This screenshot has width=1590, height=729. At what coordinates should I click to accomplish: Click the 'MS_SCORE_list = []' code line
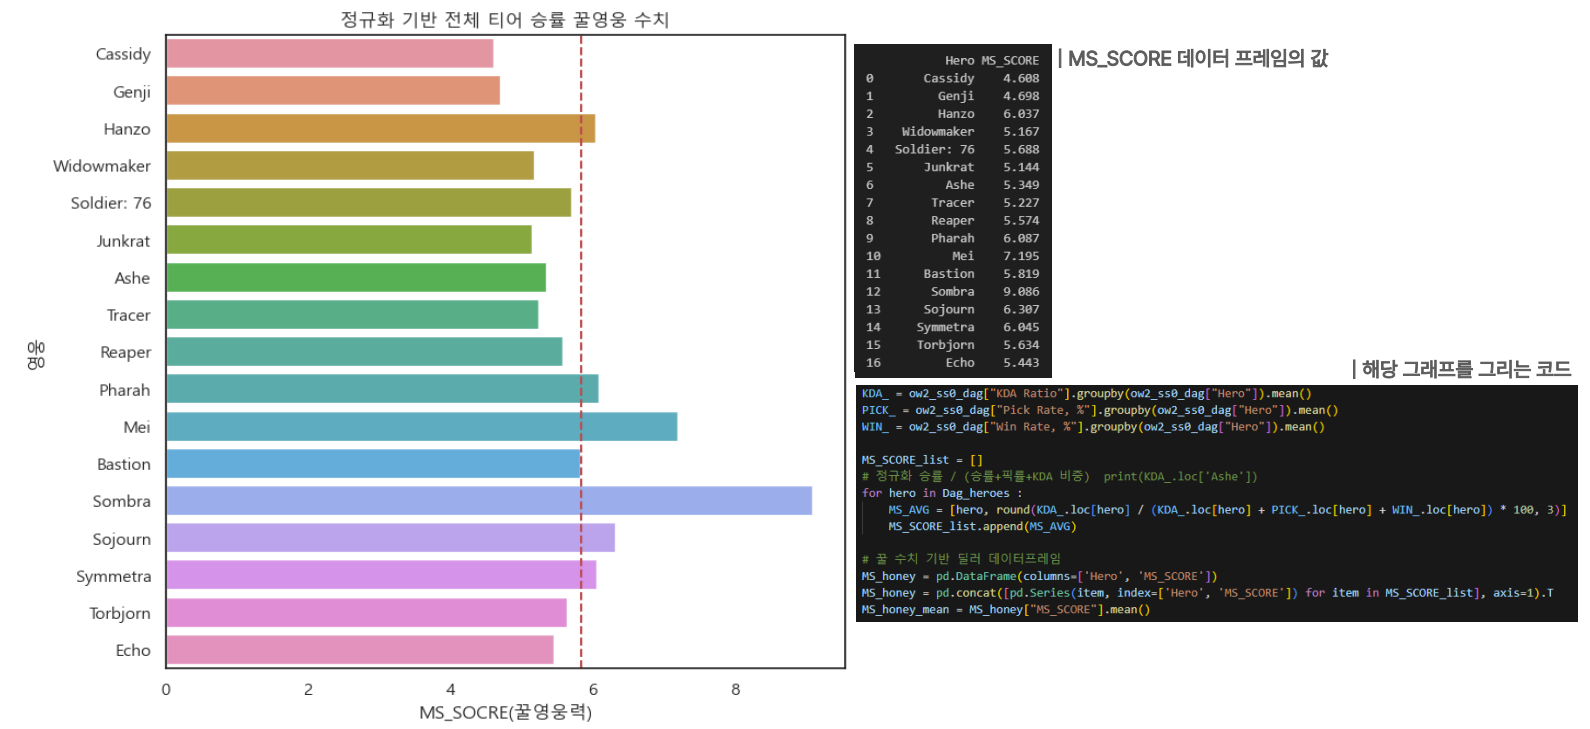tap(922, 460)
